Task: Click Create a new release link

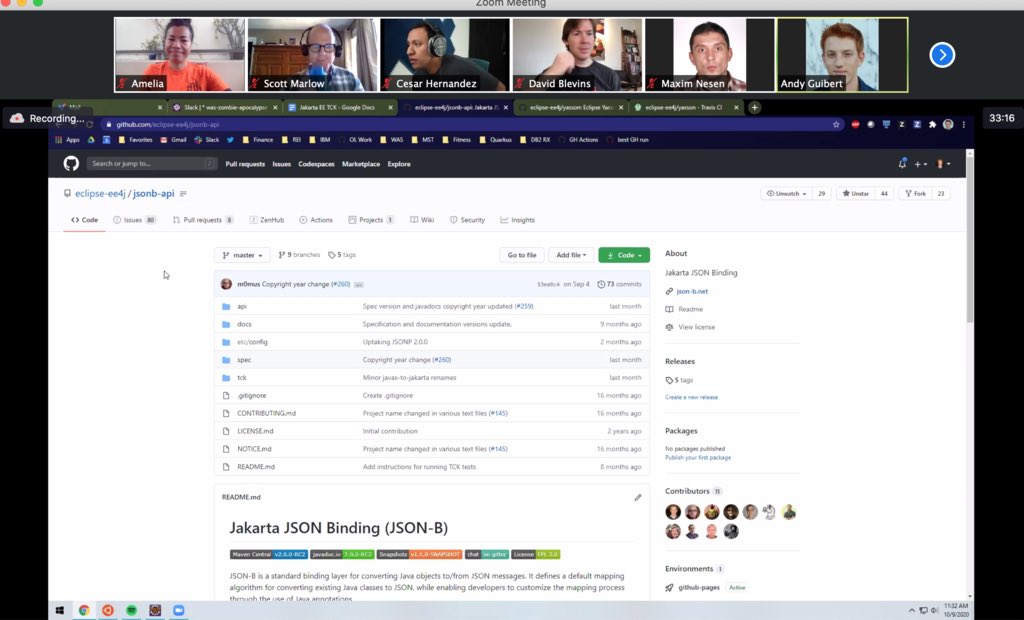Action: [691, 397]
